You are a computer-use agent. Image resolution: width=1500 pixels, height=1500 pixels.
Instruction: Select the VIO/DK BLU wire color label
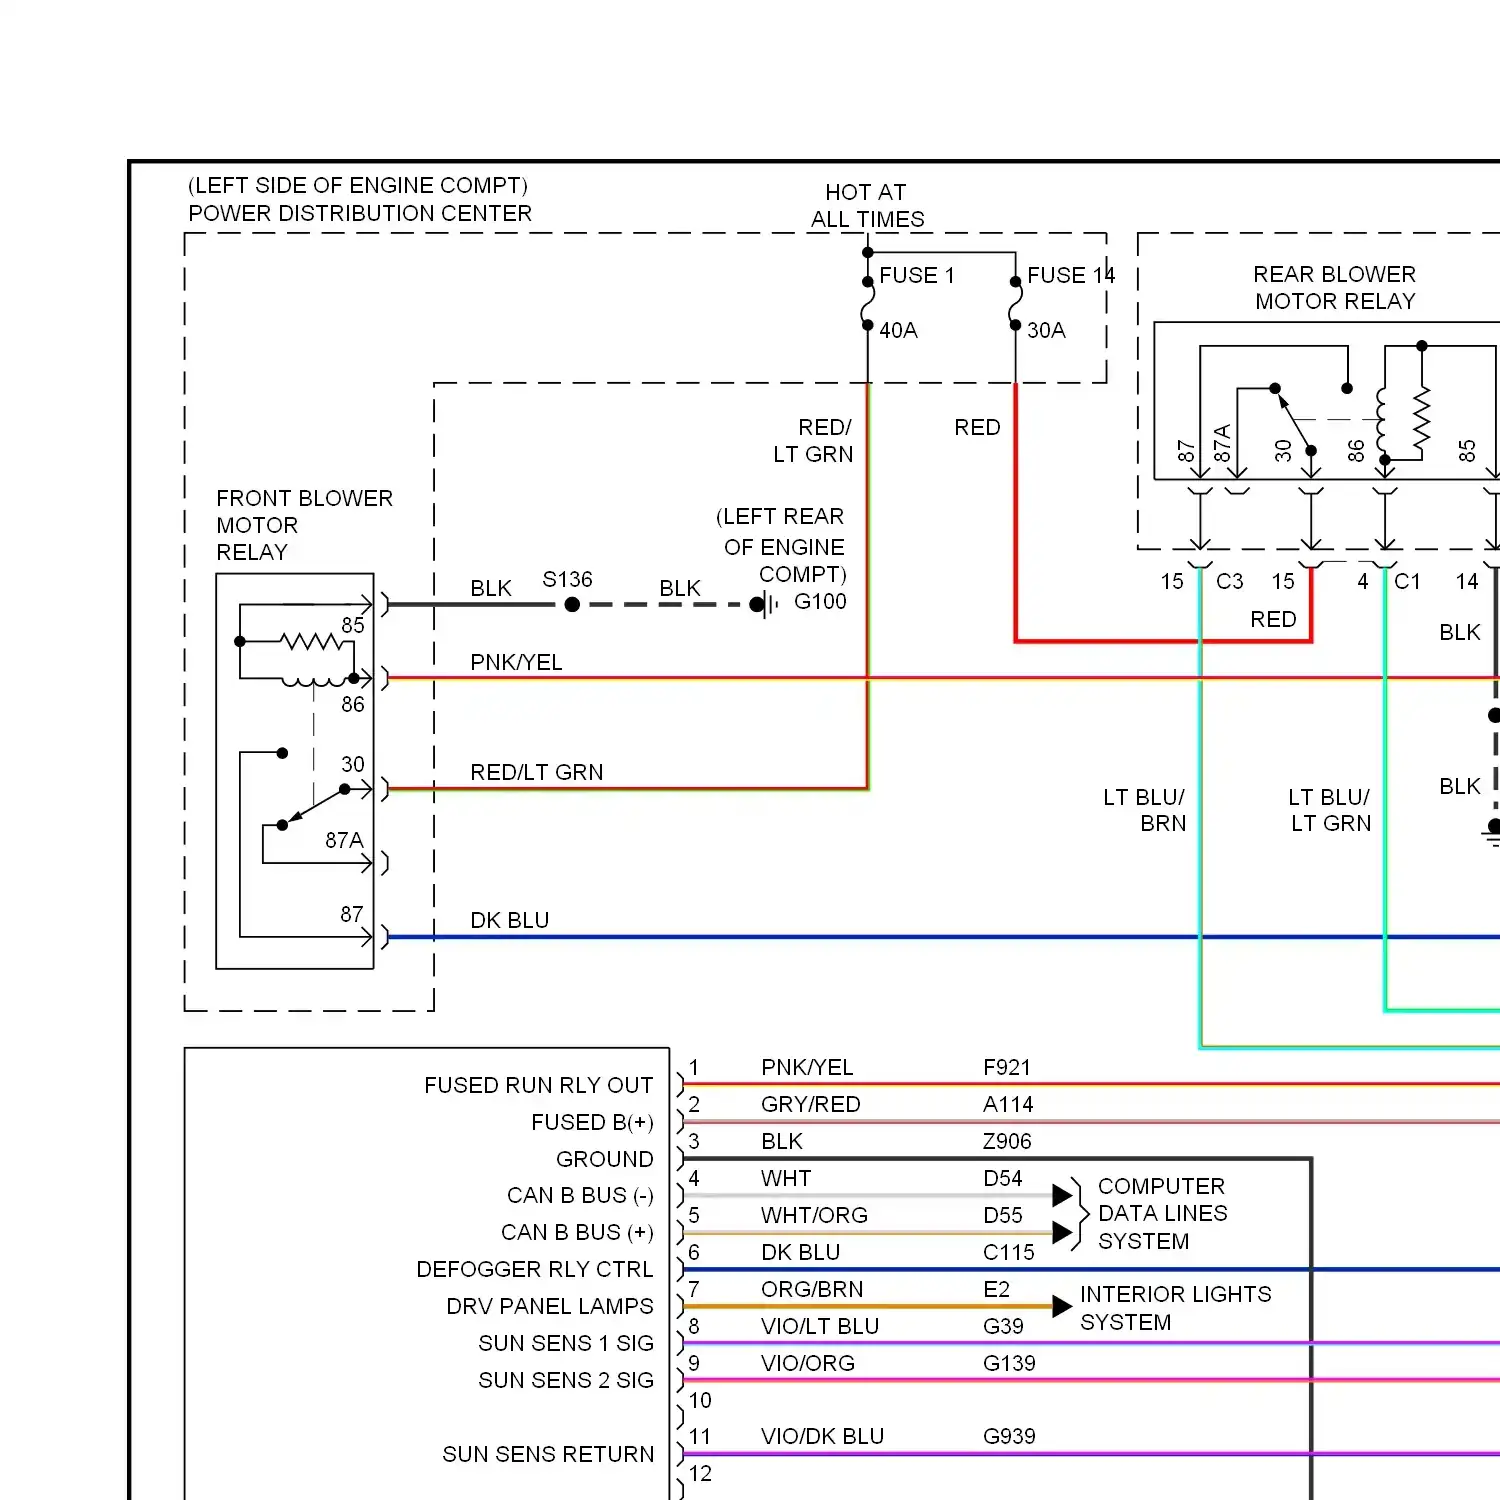click(822, 1436)
